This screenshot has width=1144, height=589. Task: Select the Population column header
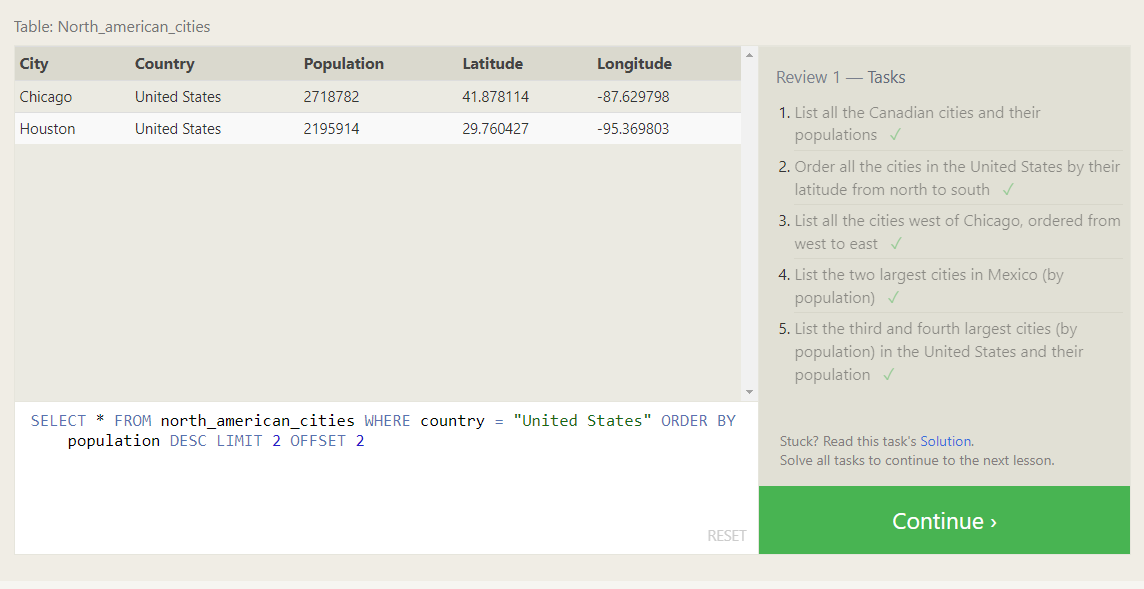[343, 64]
